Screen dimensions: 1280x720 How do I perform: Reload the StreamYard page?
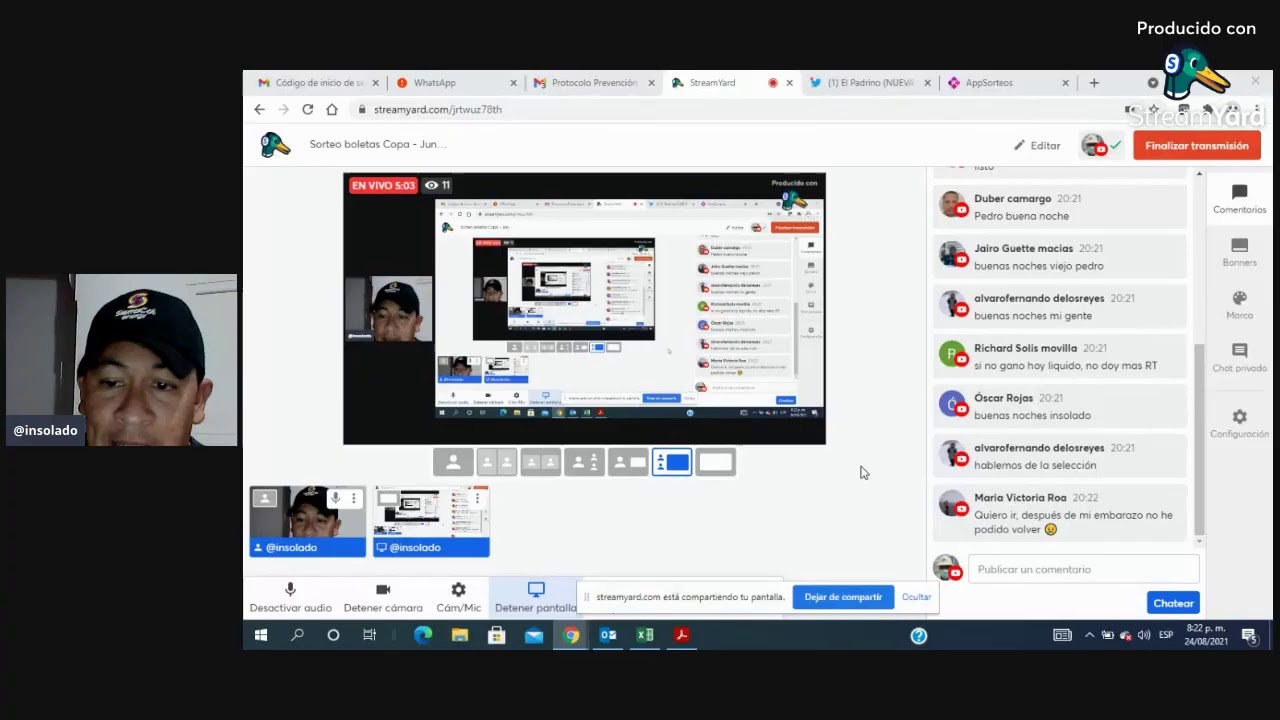tap(308, 110)
